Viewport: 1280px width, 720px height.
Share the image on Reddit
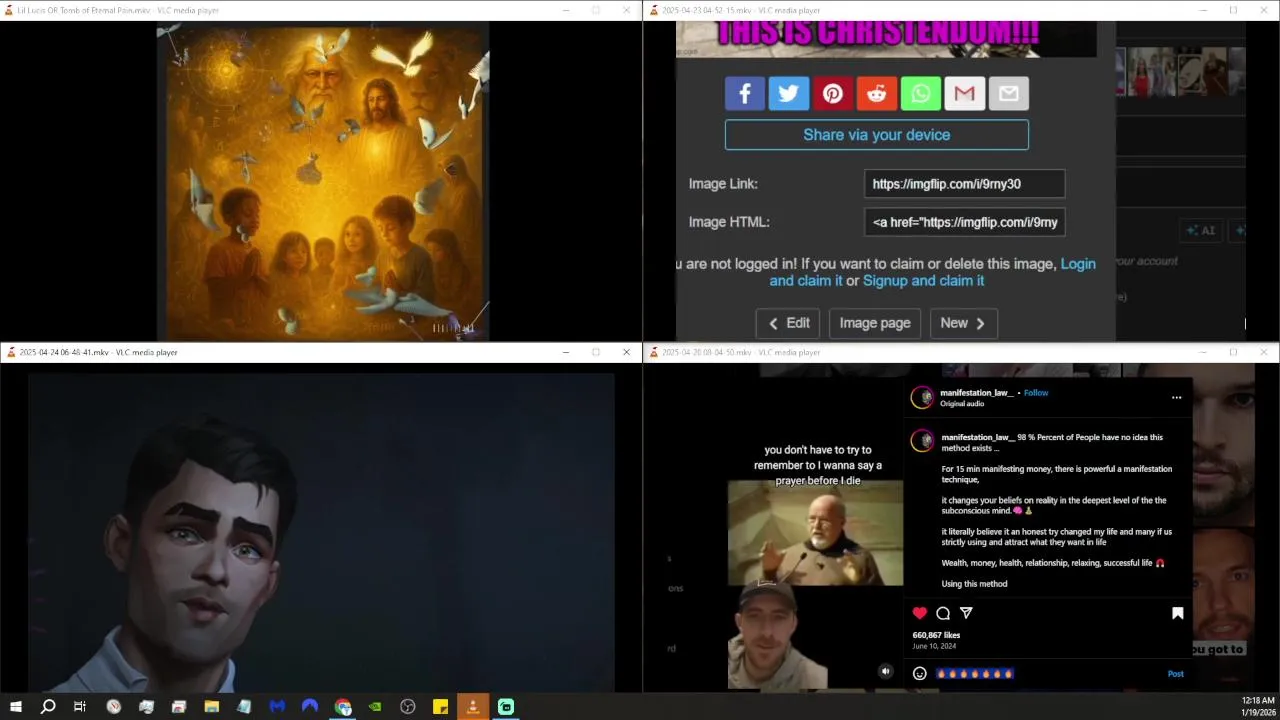[x=876, y=93]
